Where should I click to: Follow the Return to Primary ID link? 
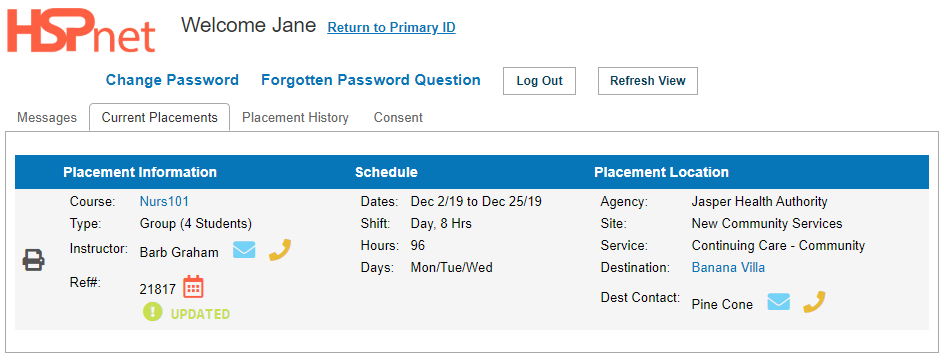pos(391,28)
